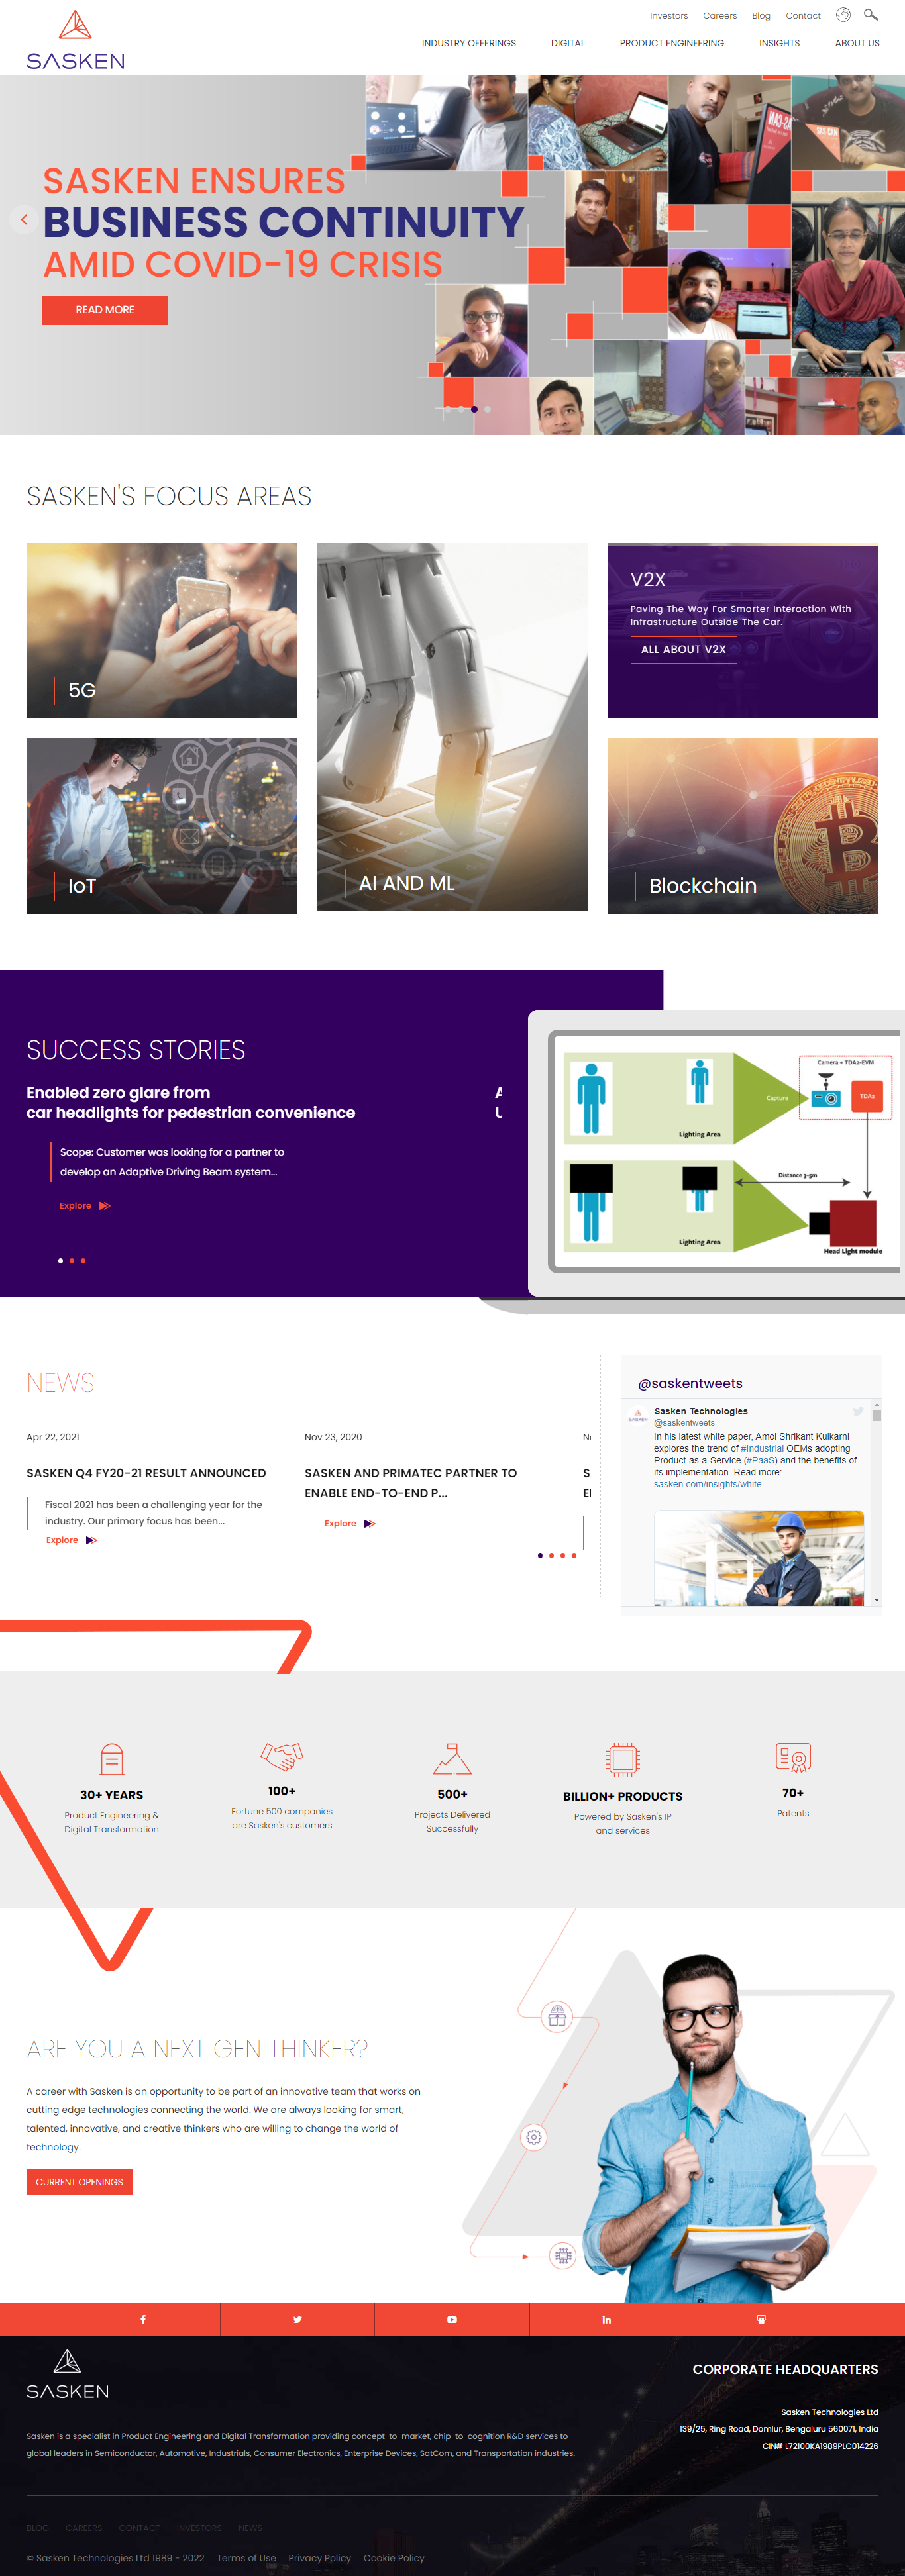Viewport: 905px width, 2576px height.
Task: Click the search magnifier icon in header
Action: (x=870, y=15)
